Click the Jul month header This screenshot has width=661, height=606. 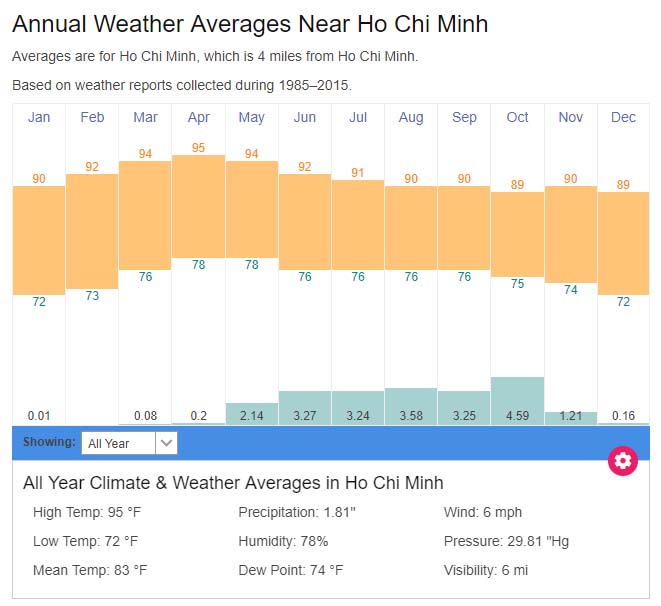[x=358, y=117]
